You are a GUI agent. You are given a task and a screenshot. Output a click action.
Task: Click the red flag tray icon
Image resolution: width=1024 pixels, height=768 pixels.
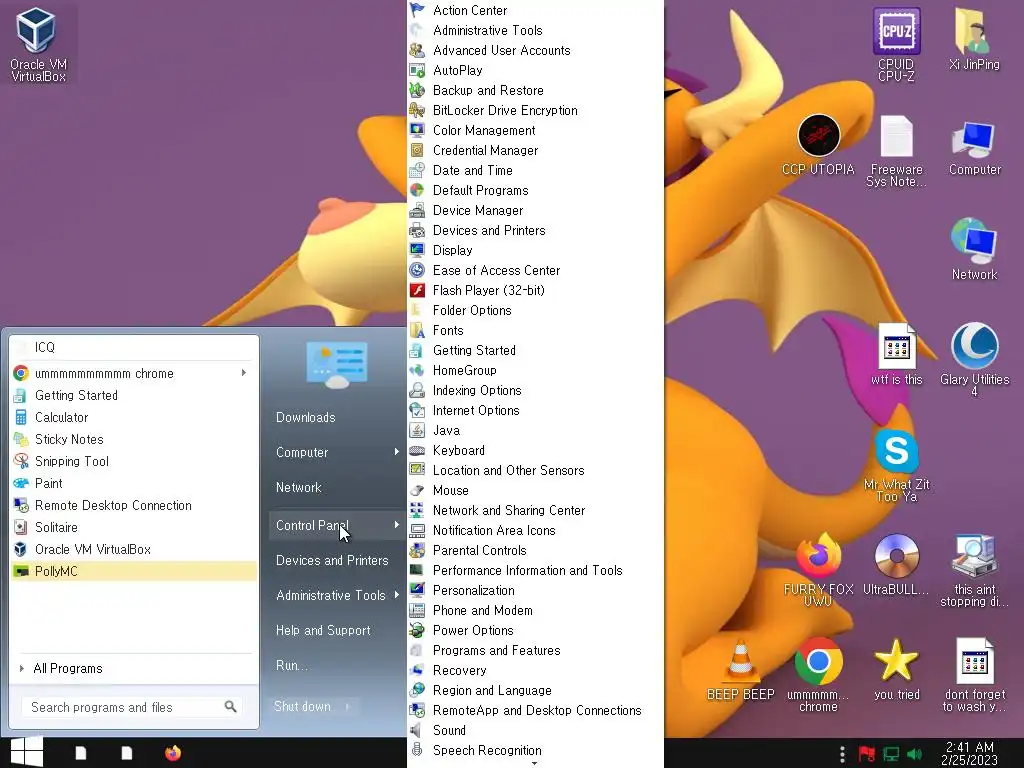867,754
